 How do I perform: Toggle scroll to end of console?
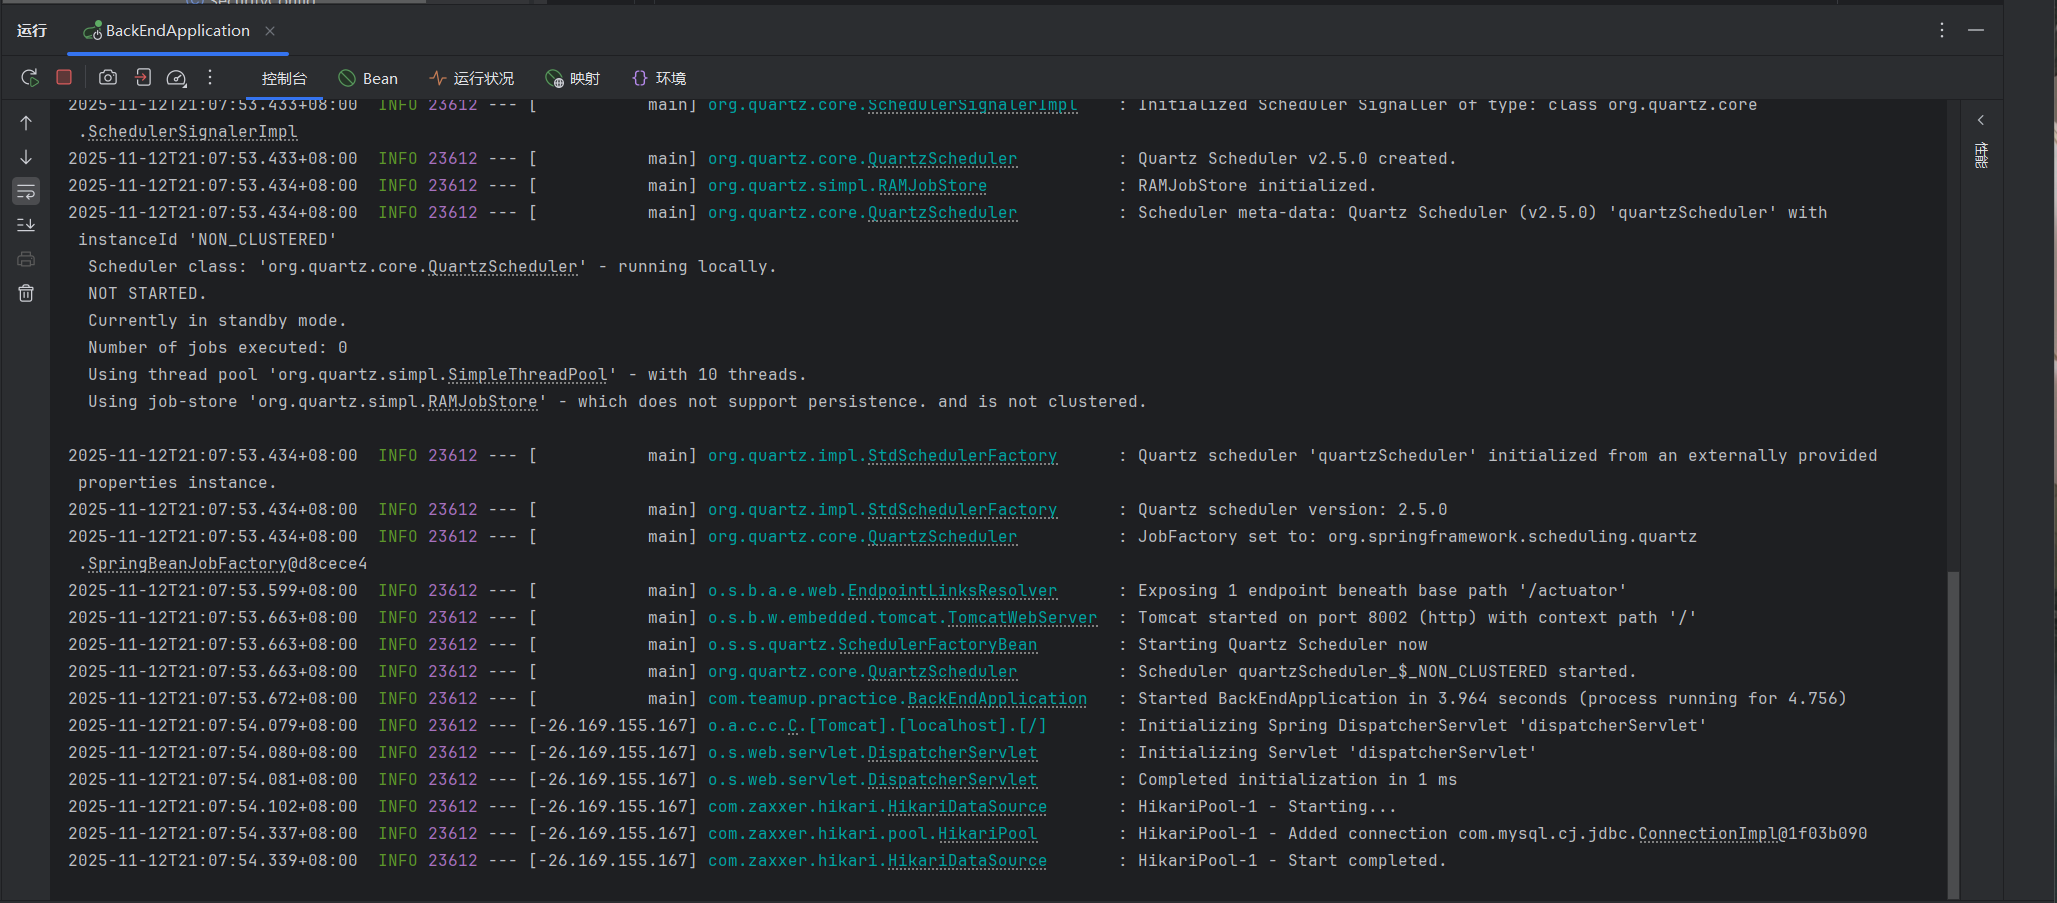(26, 225)
